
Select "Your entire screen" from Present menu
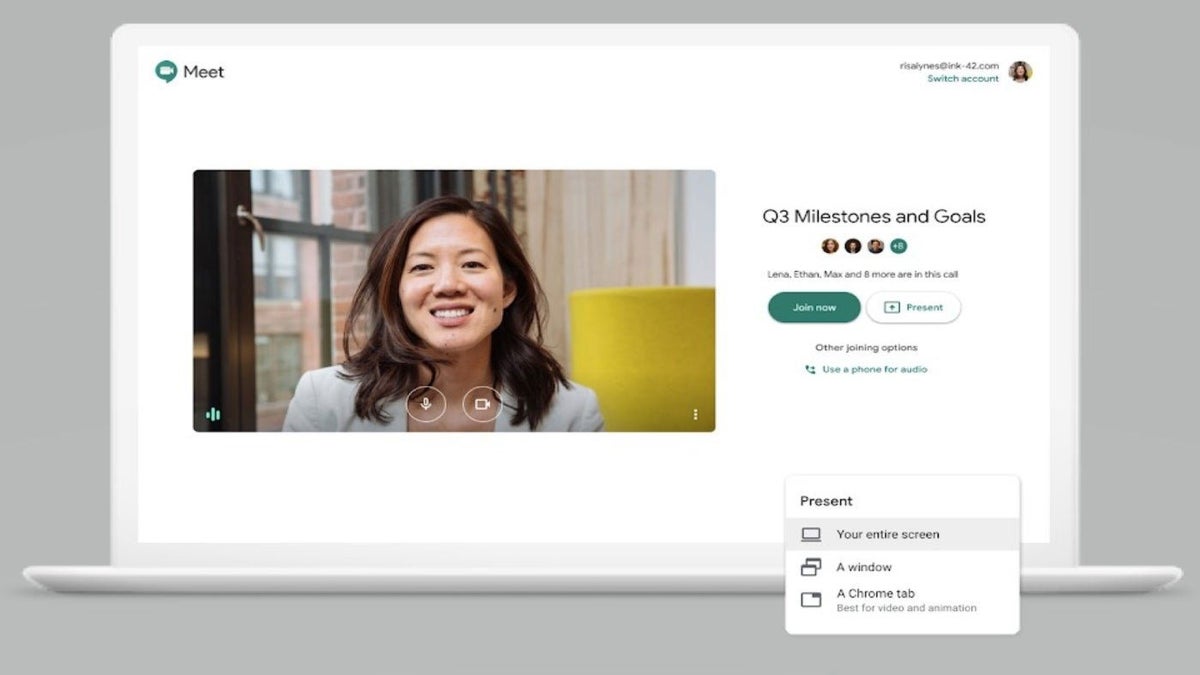(887, 535)
